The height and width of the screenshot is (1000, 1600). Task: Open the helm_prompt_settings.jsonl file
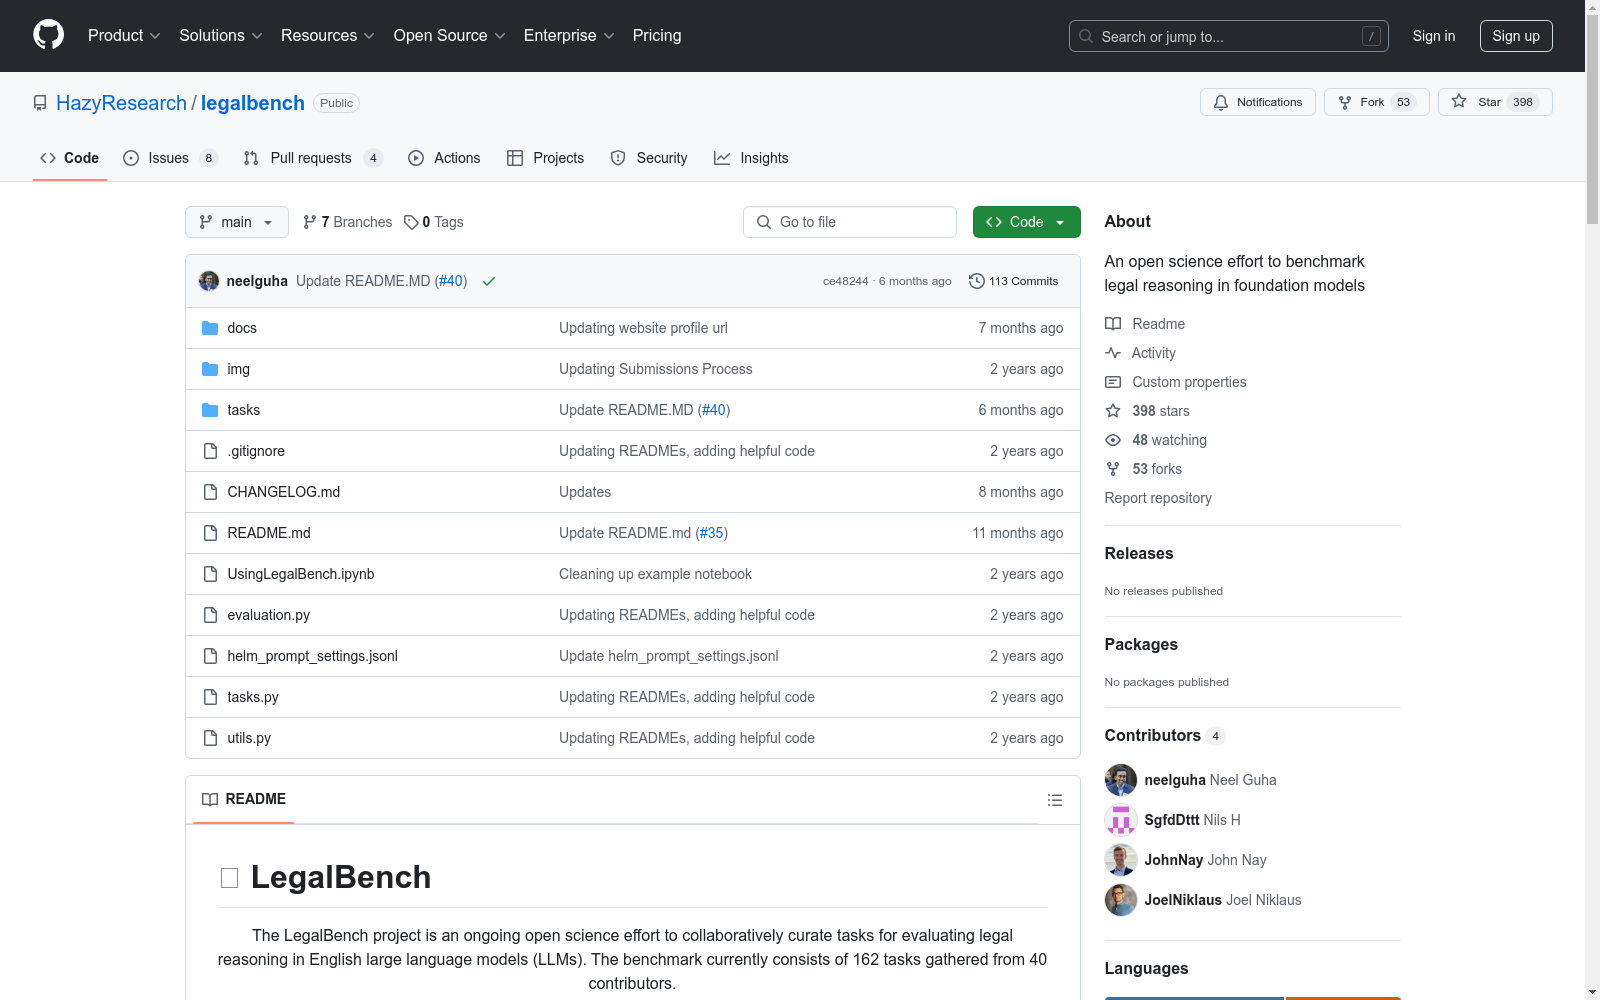[x=313, y=656]
